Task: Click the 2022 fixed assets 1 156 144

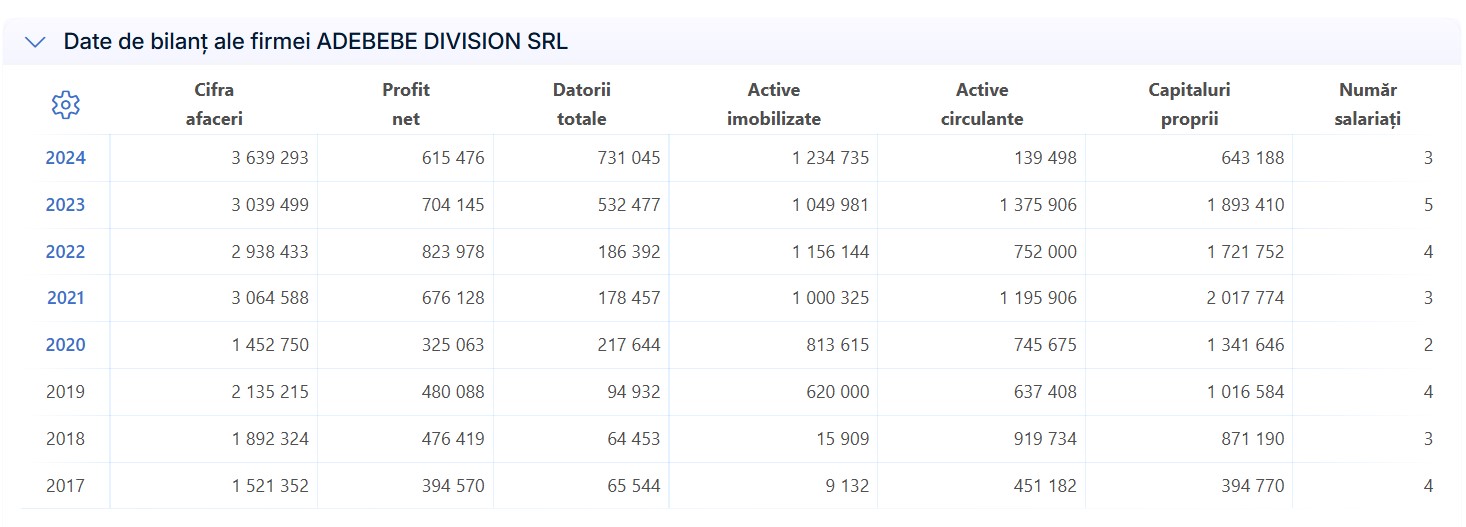Action: pos(831,252)
